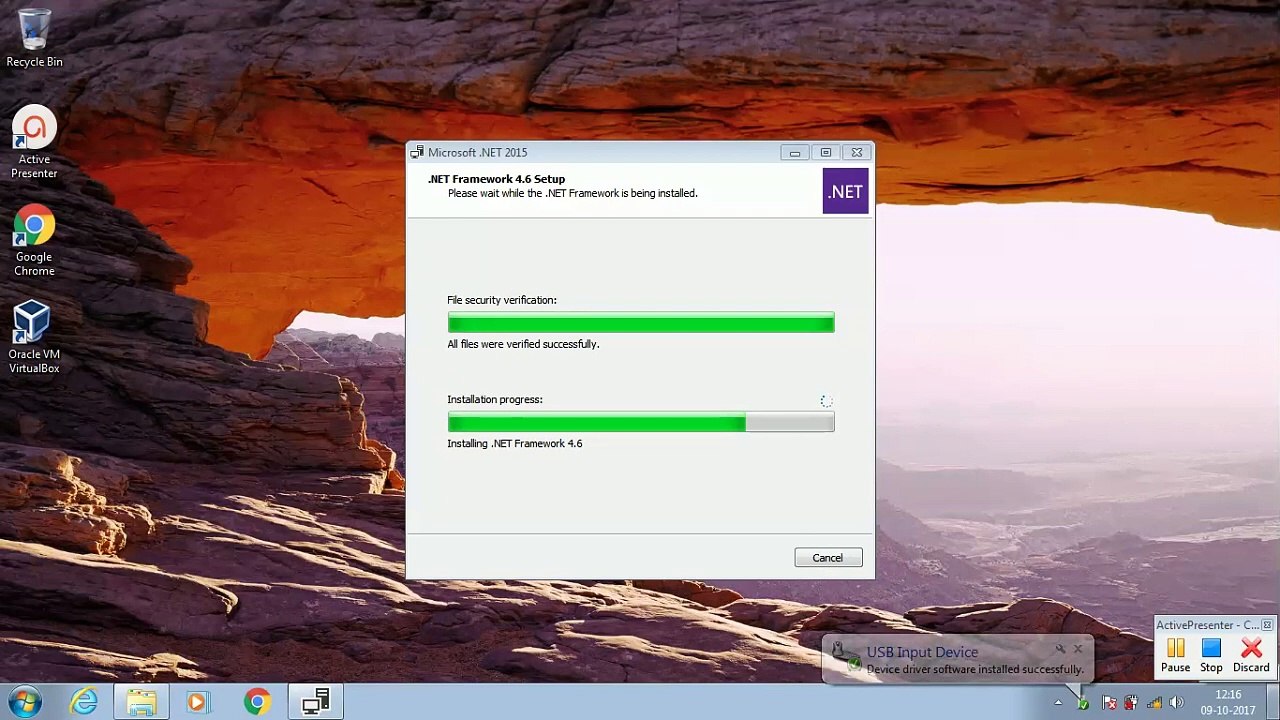Click the .NET logo in setup header
Image resolution: width=1280 pixels, height=720 pixels.
coord(845,191)
